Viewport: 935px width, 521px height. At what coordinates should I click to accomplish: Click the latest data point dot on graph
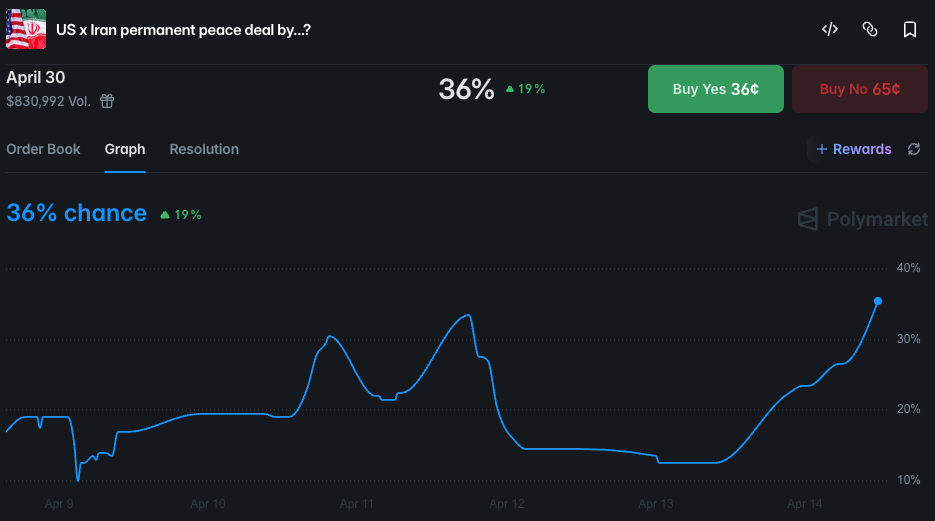click(878, 301)
